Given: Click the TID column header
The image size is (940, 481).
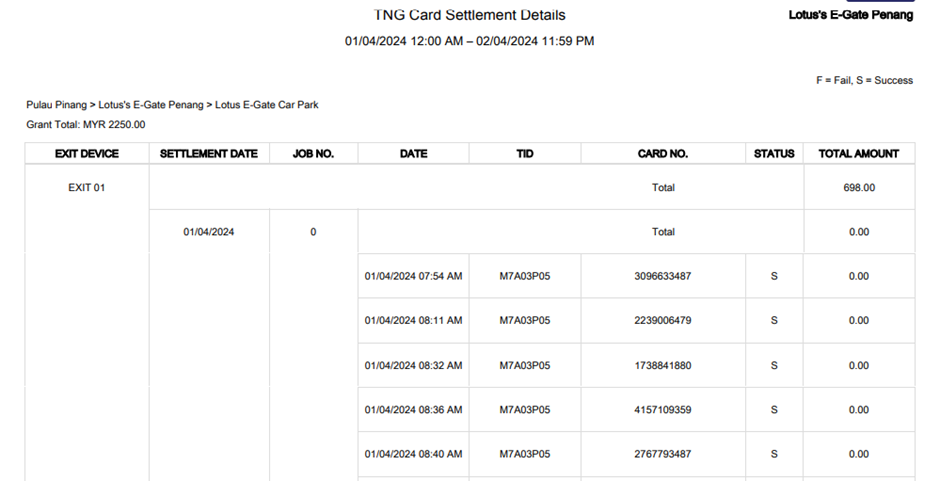Looking at the screenshot, I should click(525, 154).
